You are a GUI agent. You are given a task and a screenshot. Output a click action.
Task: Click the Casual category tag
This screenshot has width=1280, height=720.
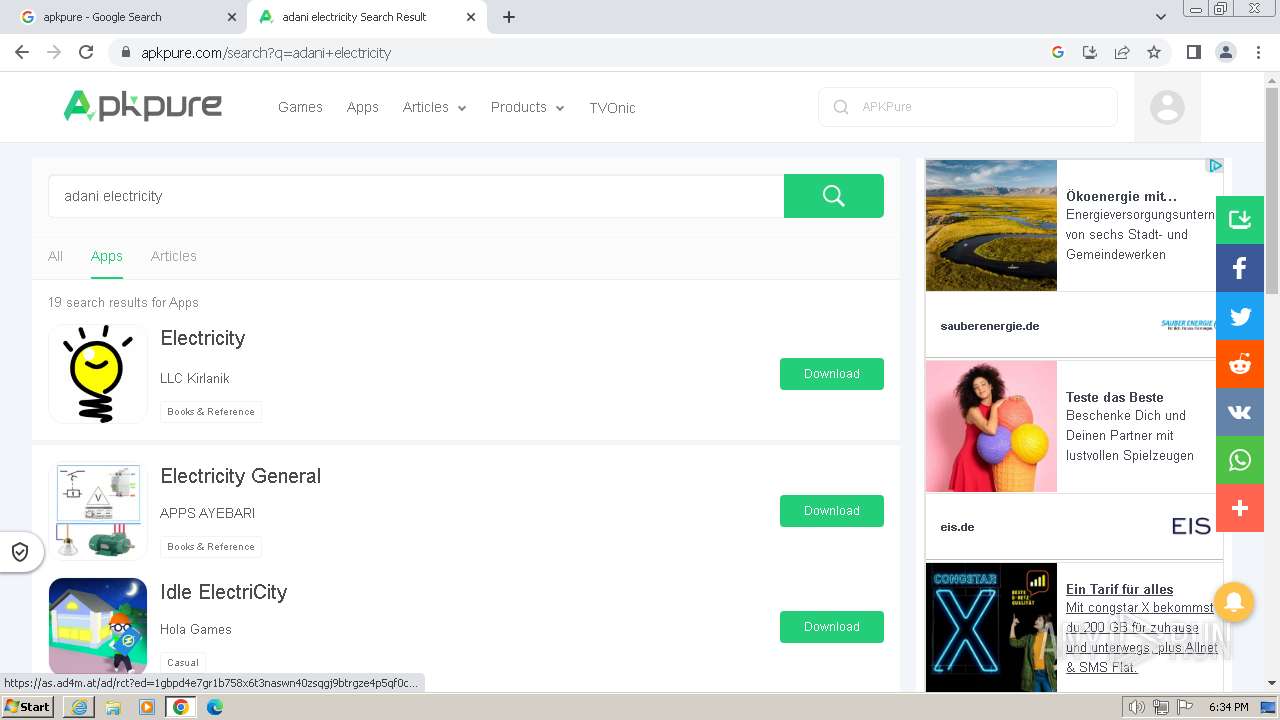[183, 662]
